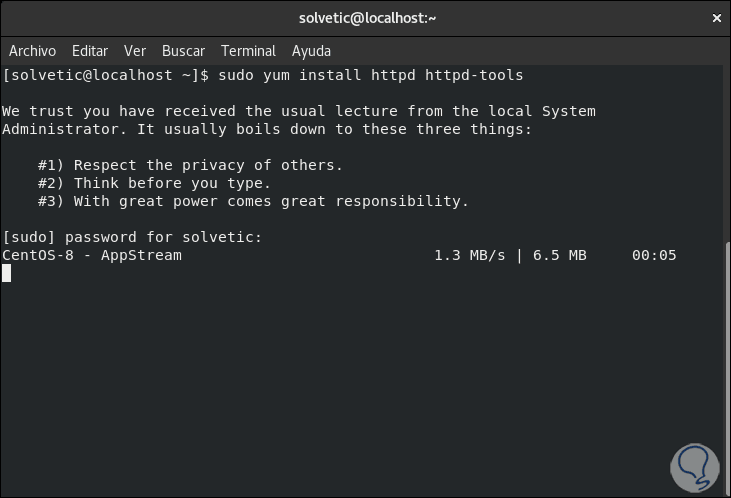Open the Terminal menu
731x498 pixels.
coord(248,51)
